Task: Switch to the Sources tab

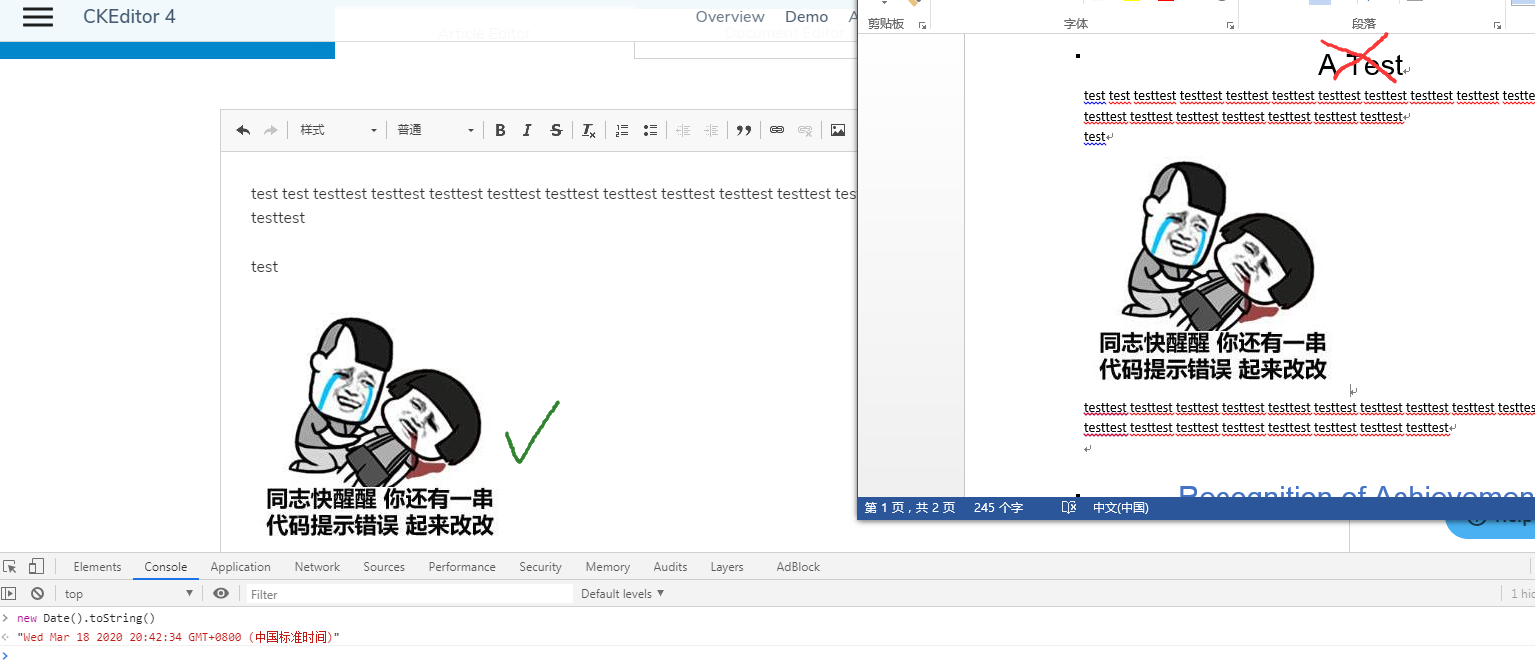Action: 384,567
